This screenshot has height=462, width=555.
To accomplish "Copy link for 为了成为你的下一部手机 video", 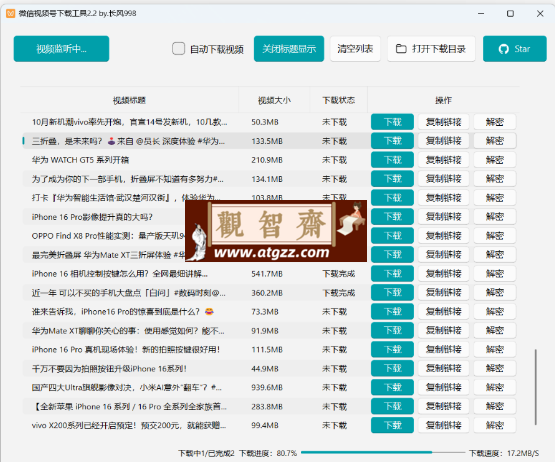I will (444, 179).
